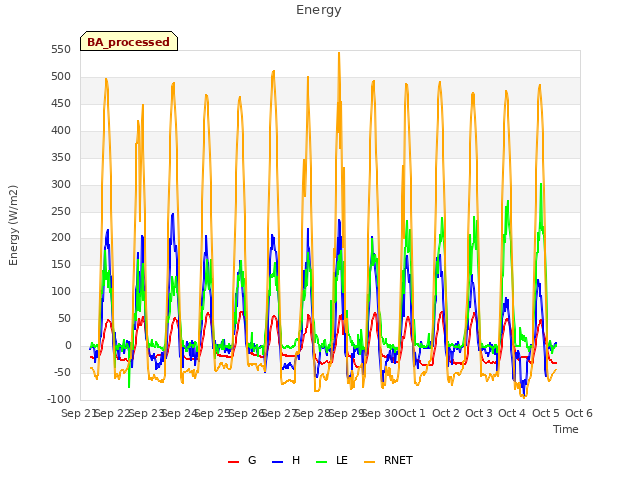Click the 500 y-axis tick label
The height and width of the screenshot is (480, 640).
(x=61, y=77)
